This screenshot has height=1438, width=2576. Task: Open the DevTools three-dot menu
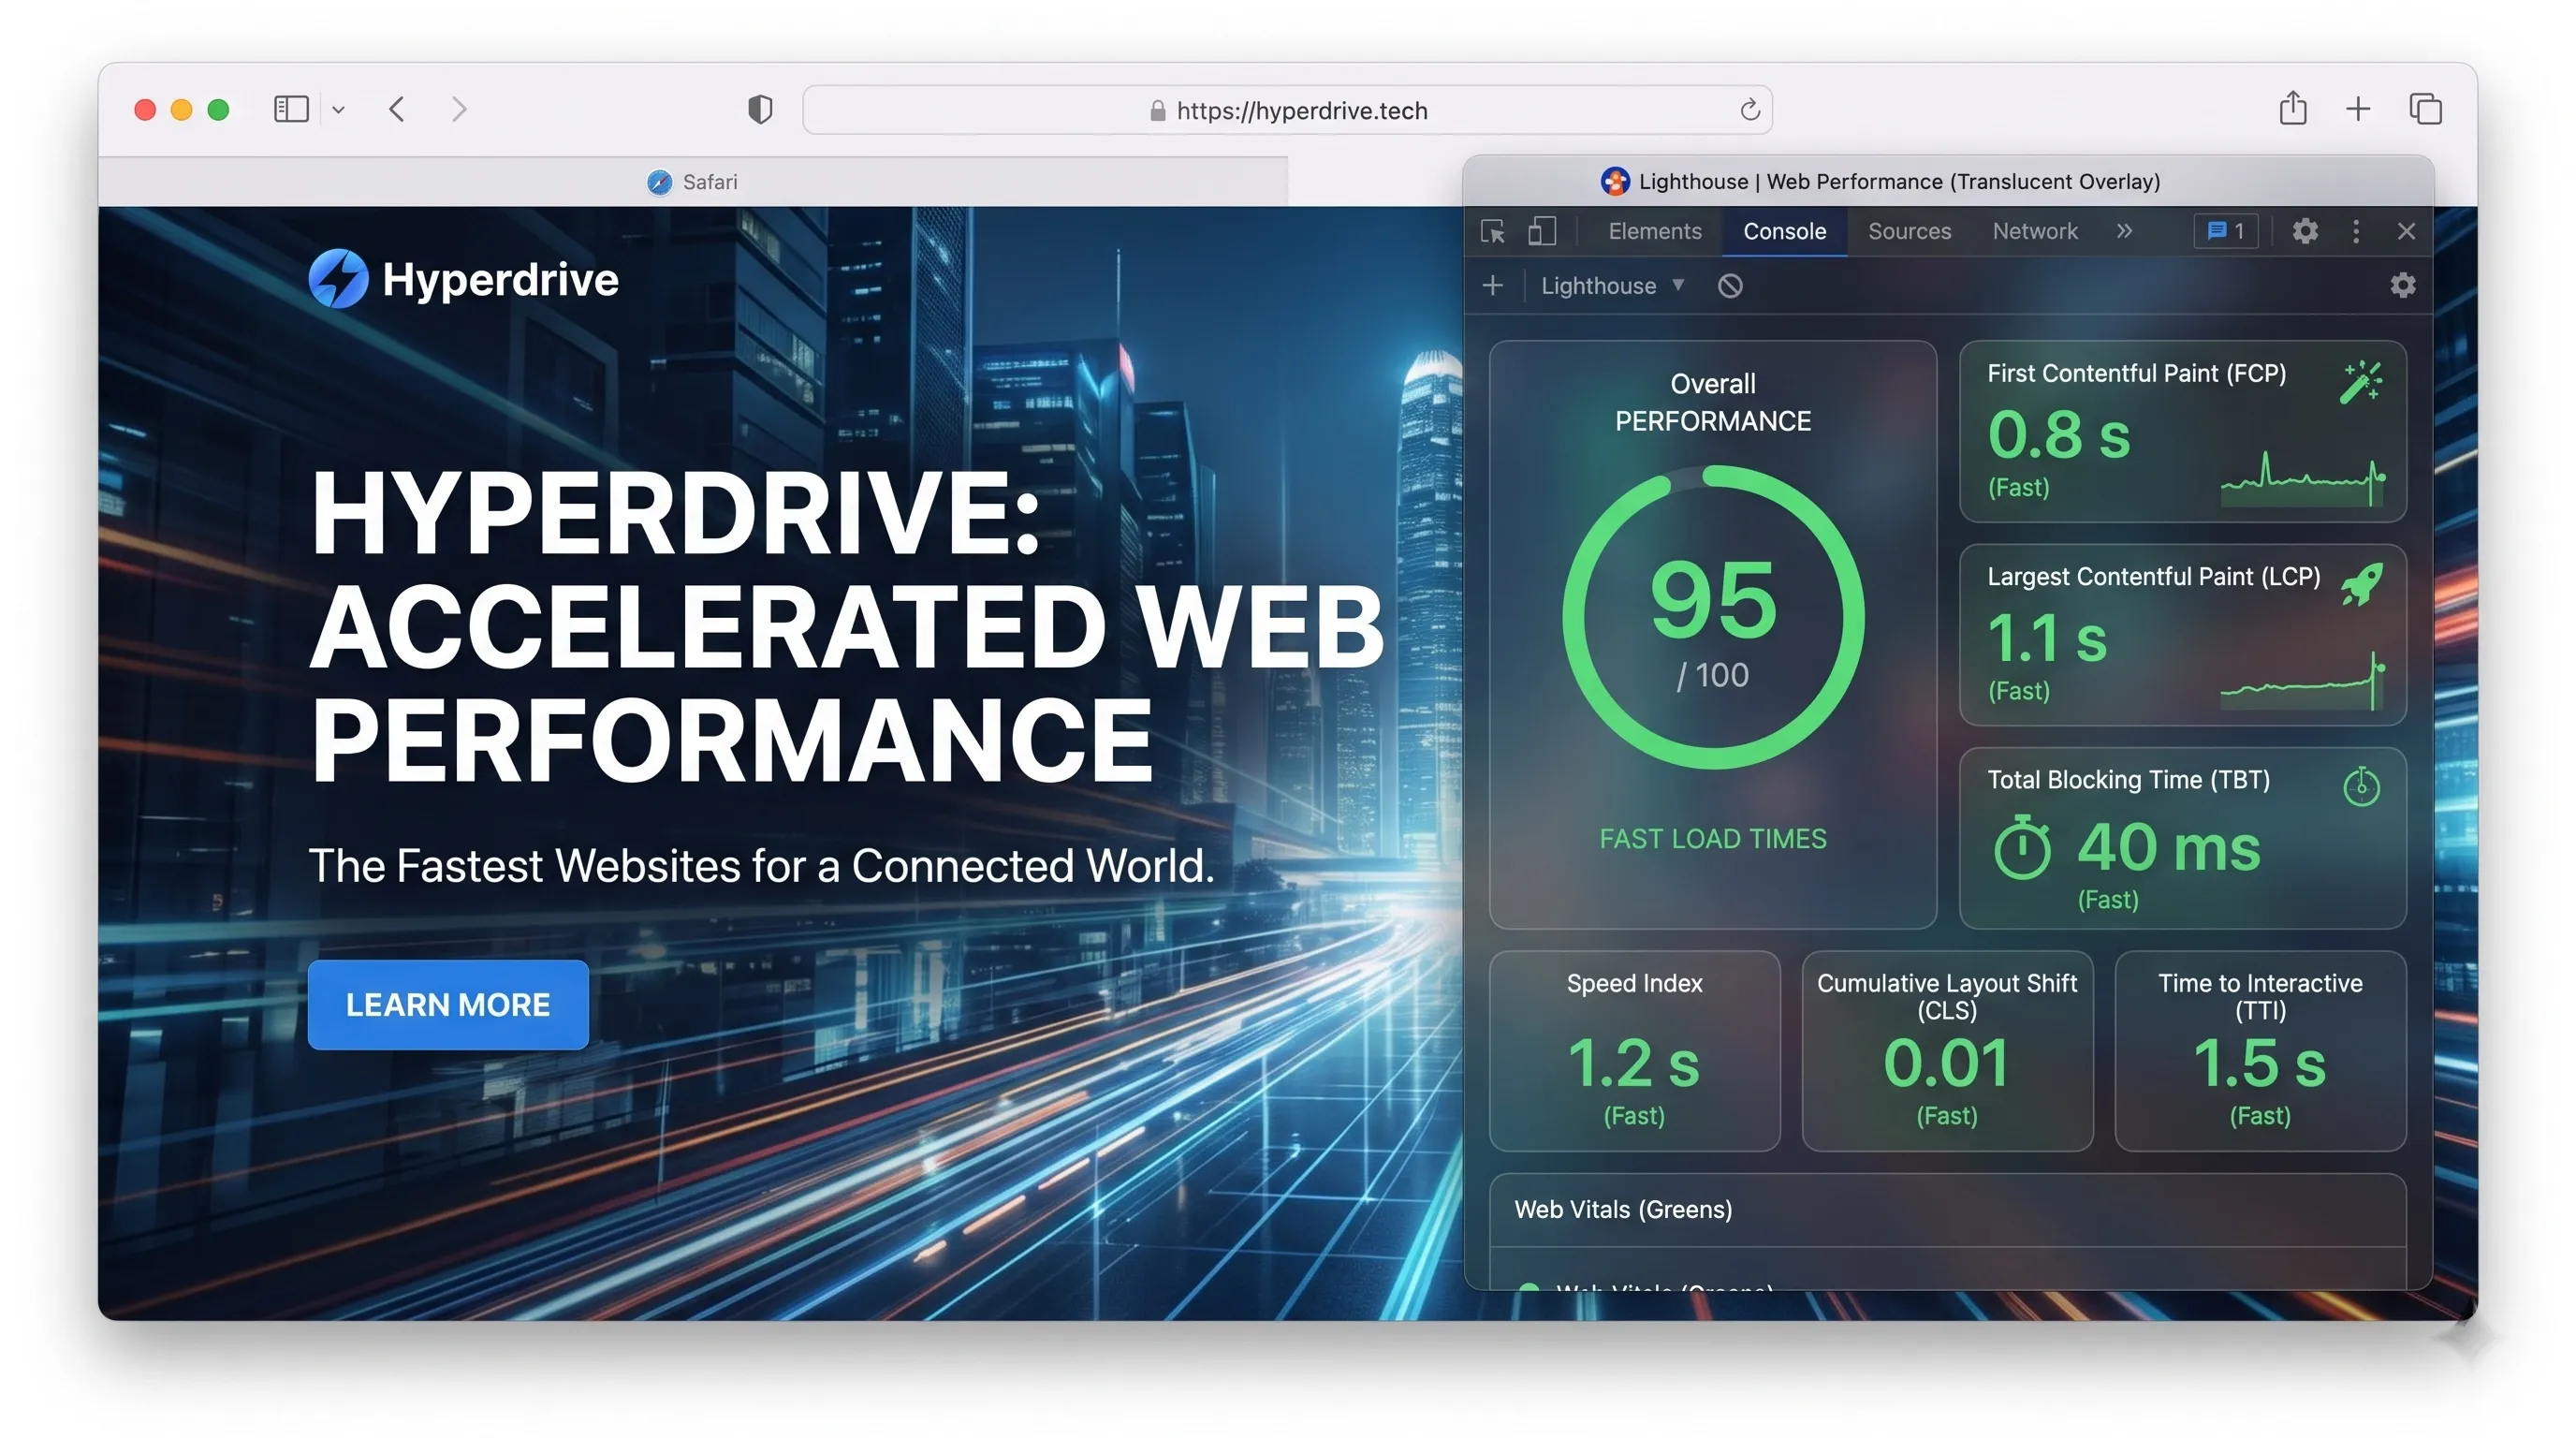pyautogui.click(x=2356, y=232)
